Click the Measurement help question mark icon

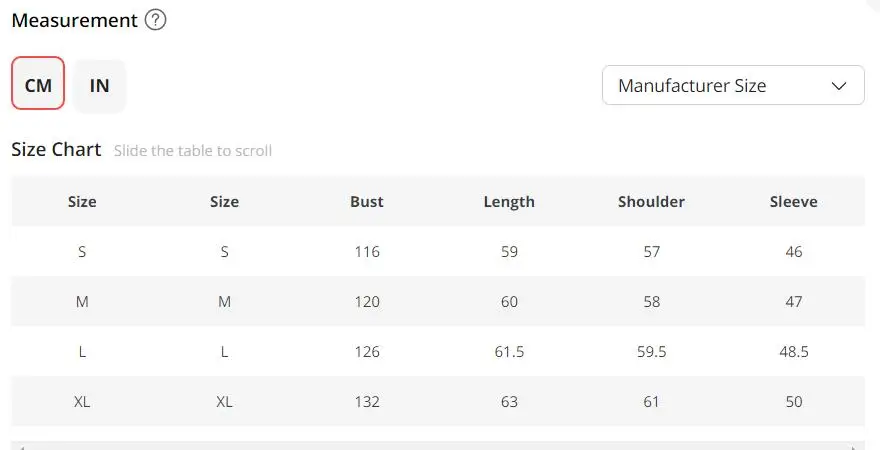point(155,20)
